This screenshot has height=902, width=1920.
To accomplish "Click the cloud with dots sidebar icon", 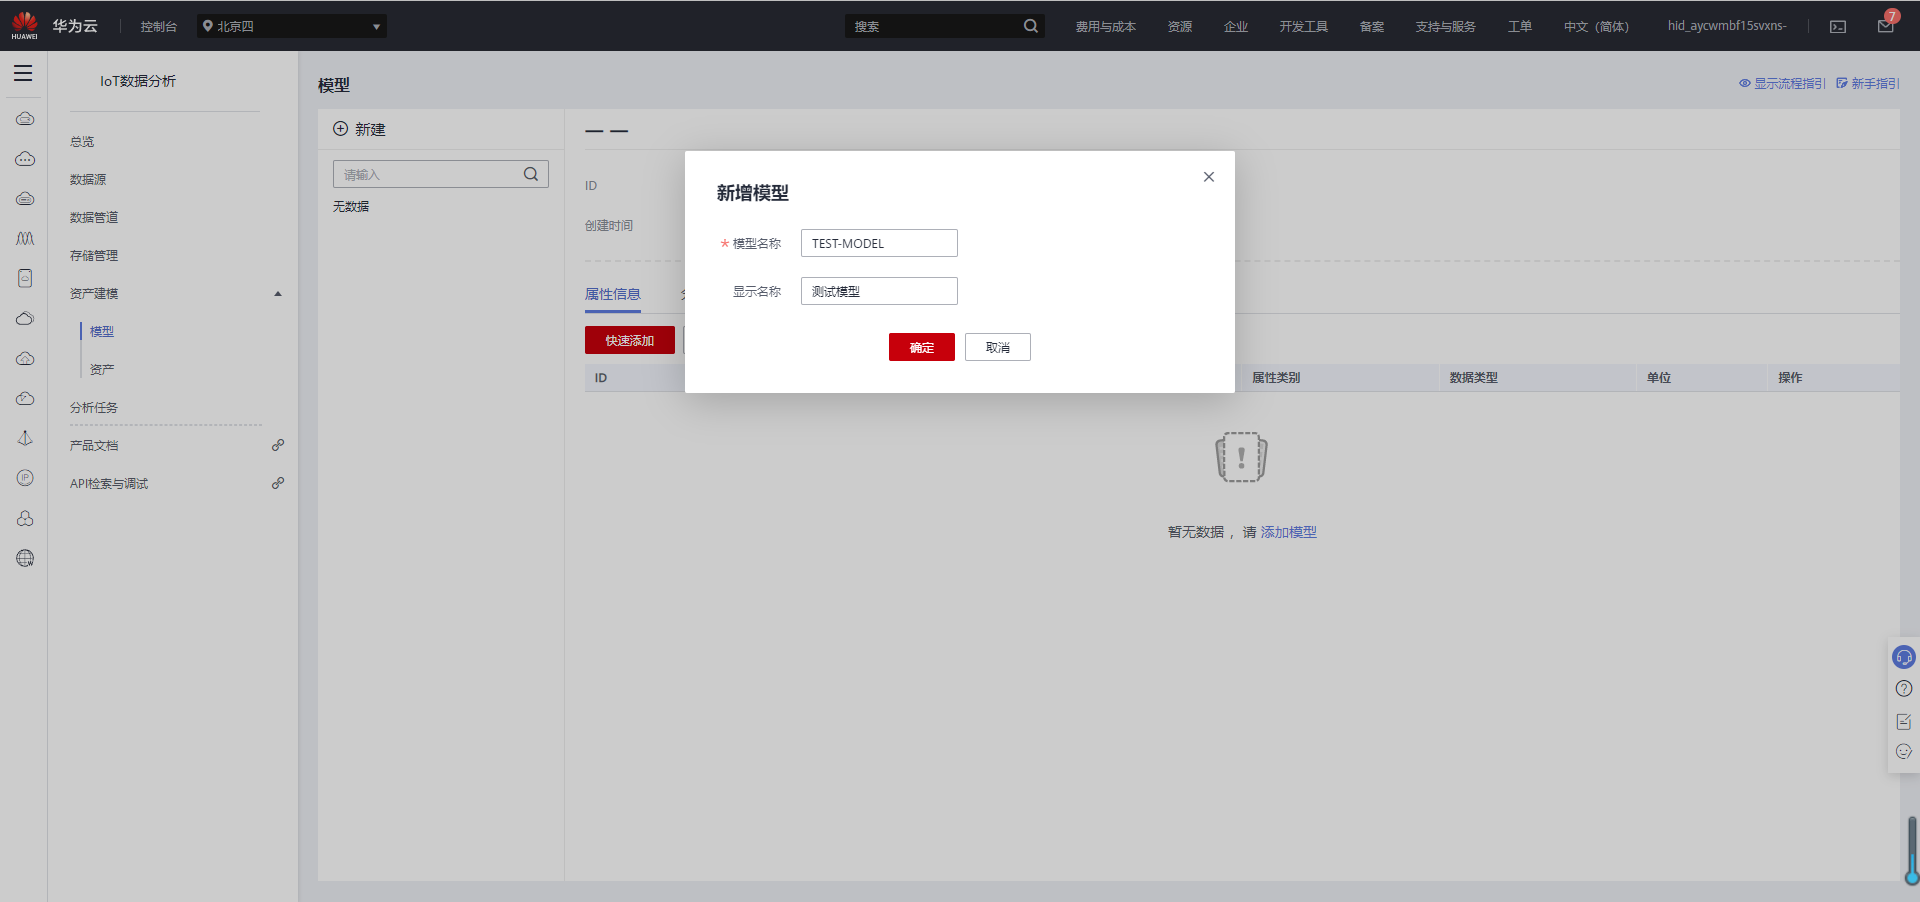I will click(x=25, y=159).
